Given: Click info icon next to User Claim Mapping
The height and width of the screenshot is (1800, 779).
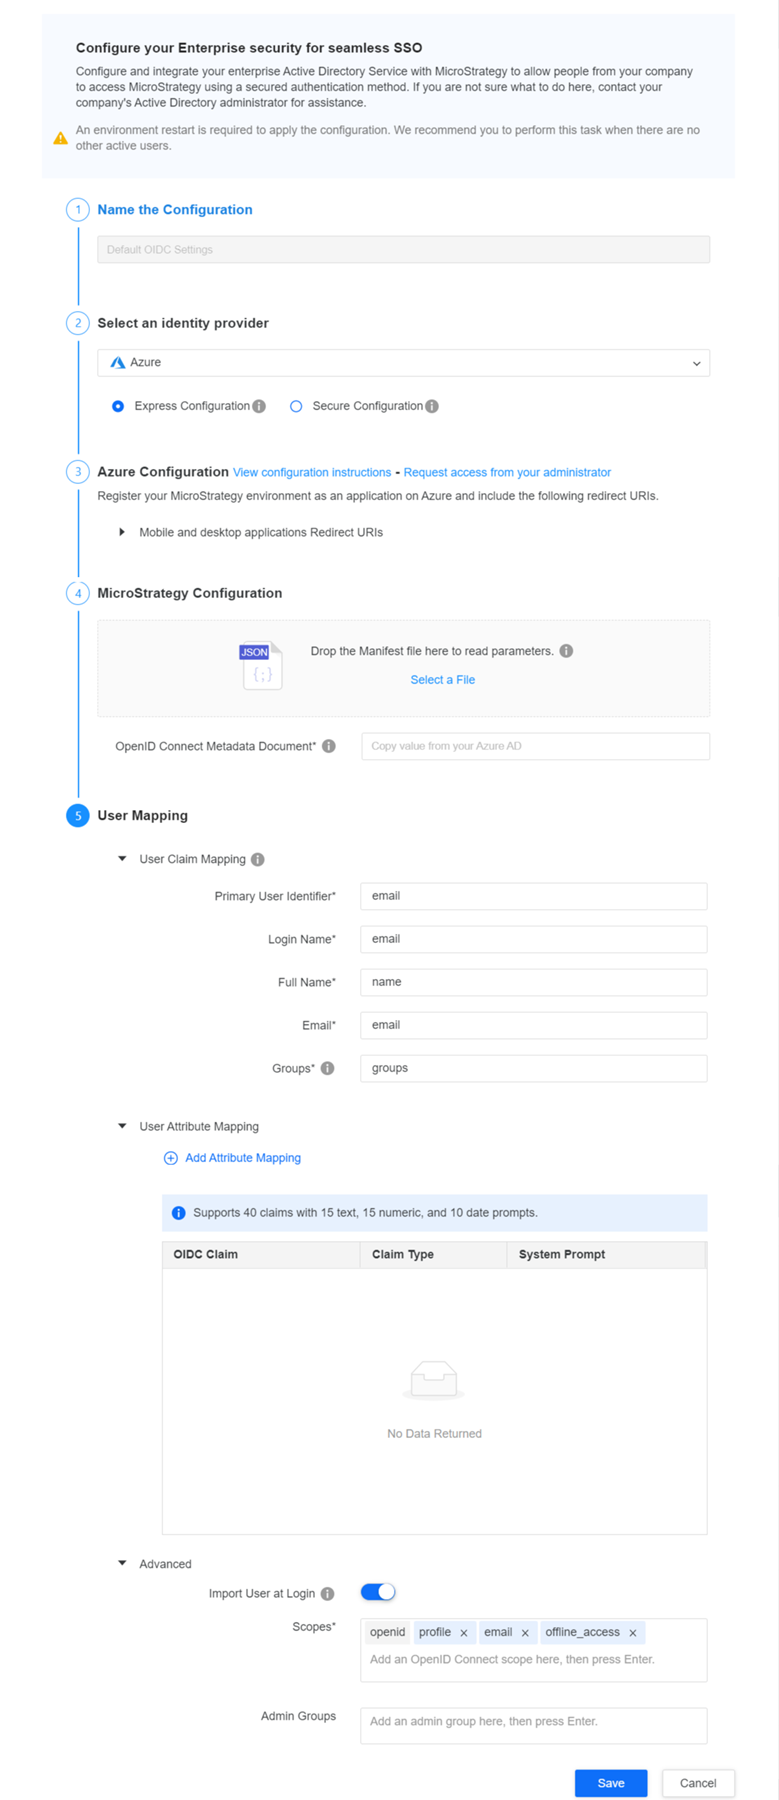Looking at the screenshot, I should [x=258, y=859].
